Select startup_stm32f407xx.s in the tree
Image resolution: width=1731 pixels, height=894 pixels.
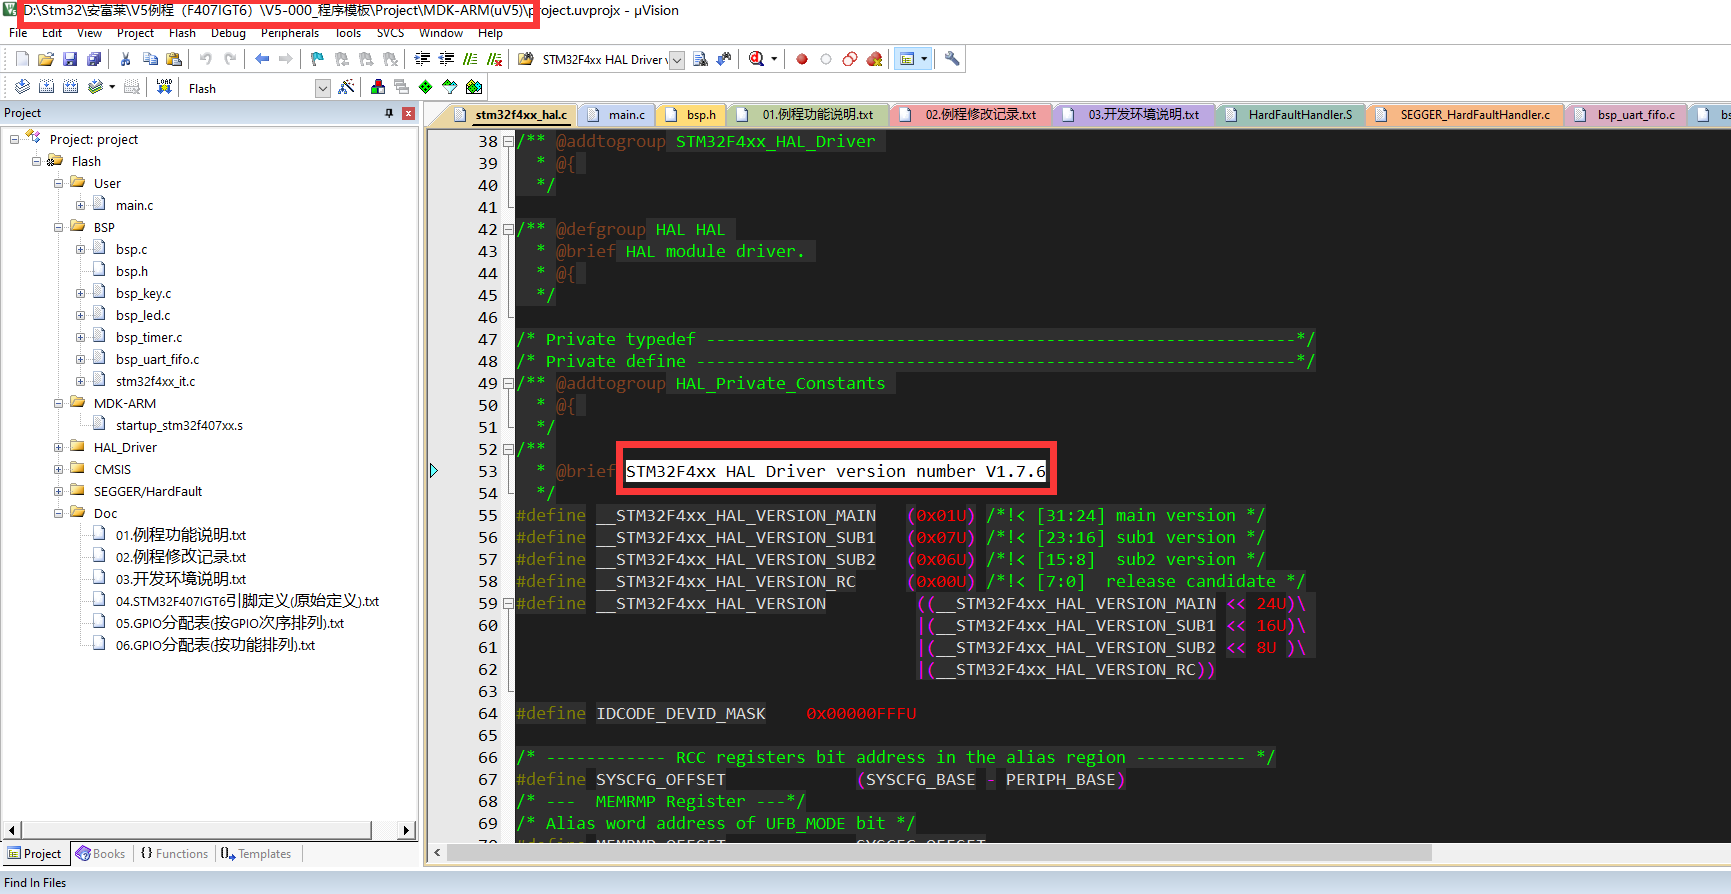click(179, 425)
